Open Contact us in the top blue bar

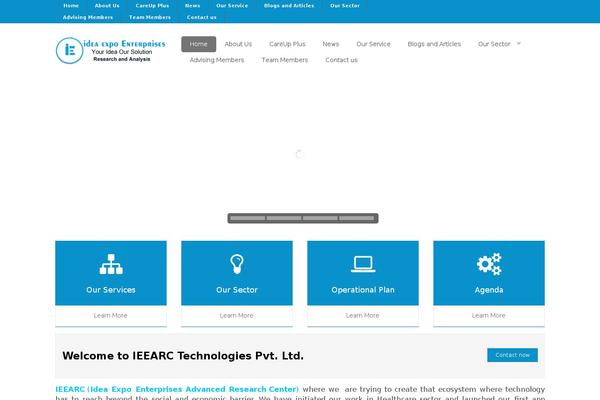(x=202, y=17)
